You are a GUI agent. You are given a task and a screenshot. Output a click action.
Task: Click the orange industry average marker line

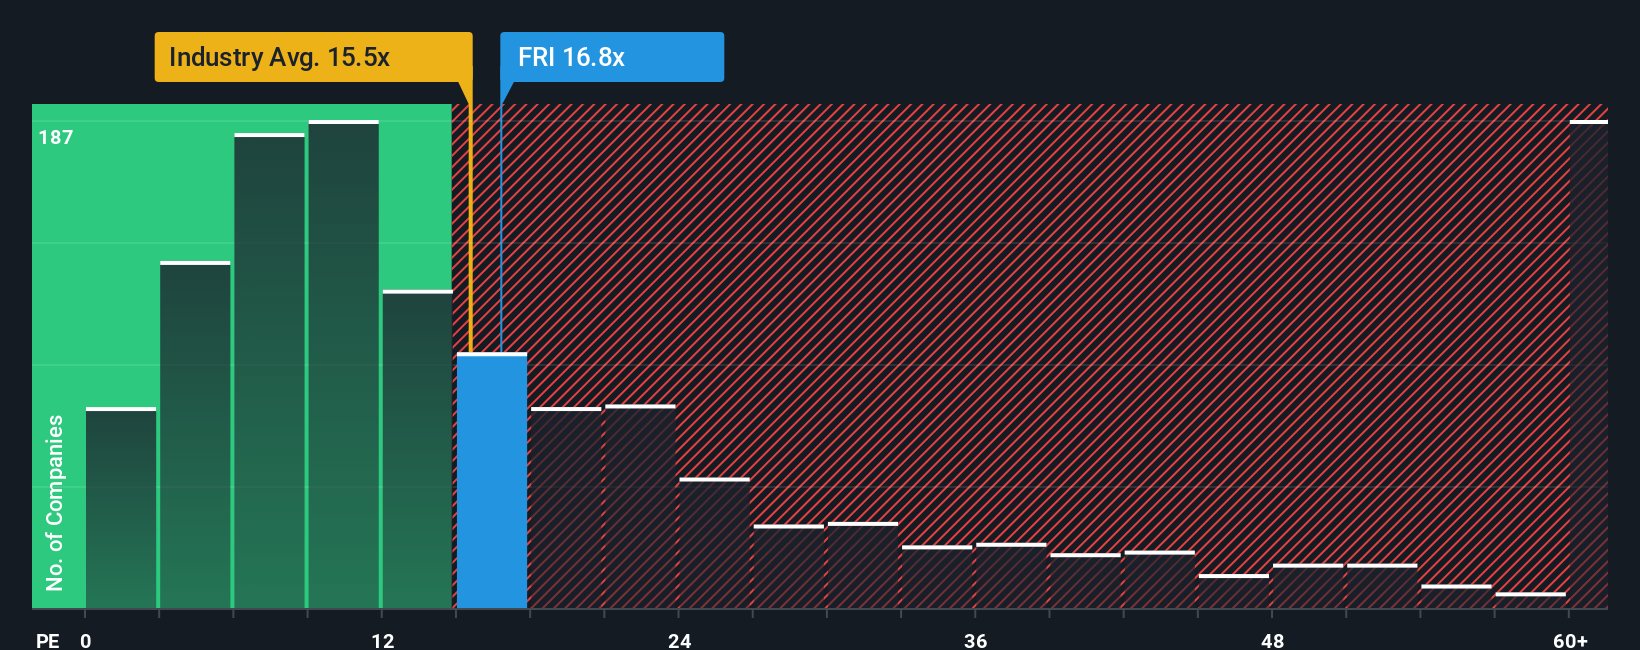[x=470, y=228]
